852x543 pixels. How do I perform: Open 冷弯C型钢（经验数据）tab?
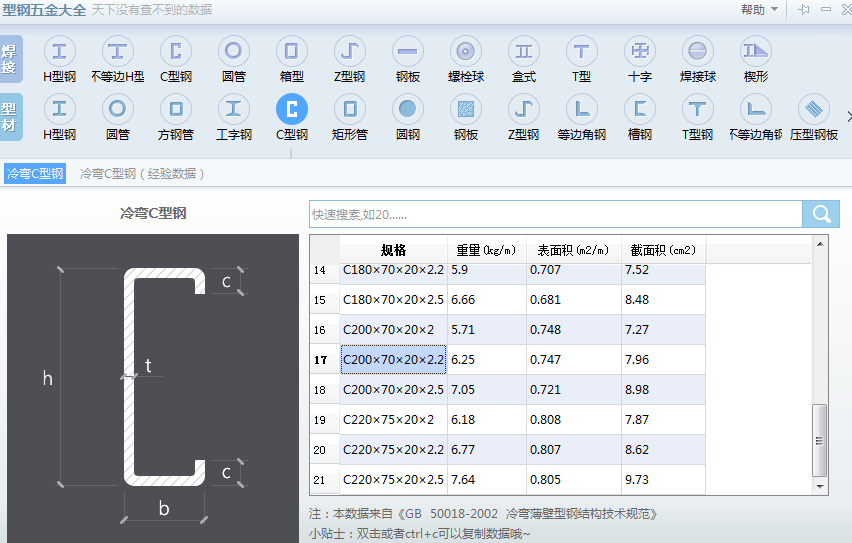[142, 173]
